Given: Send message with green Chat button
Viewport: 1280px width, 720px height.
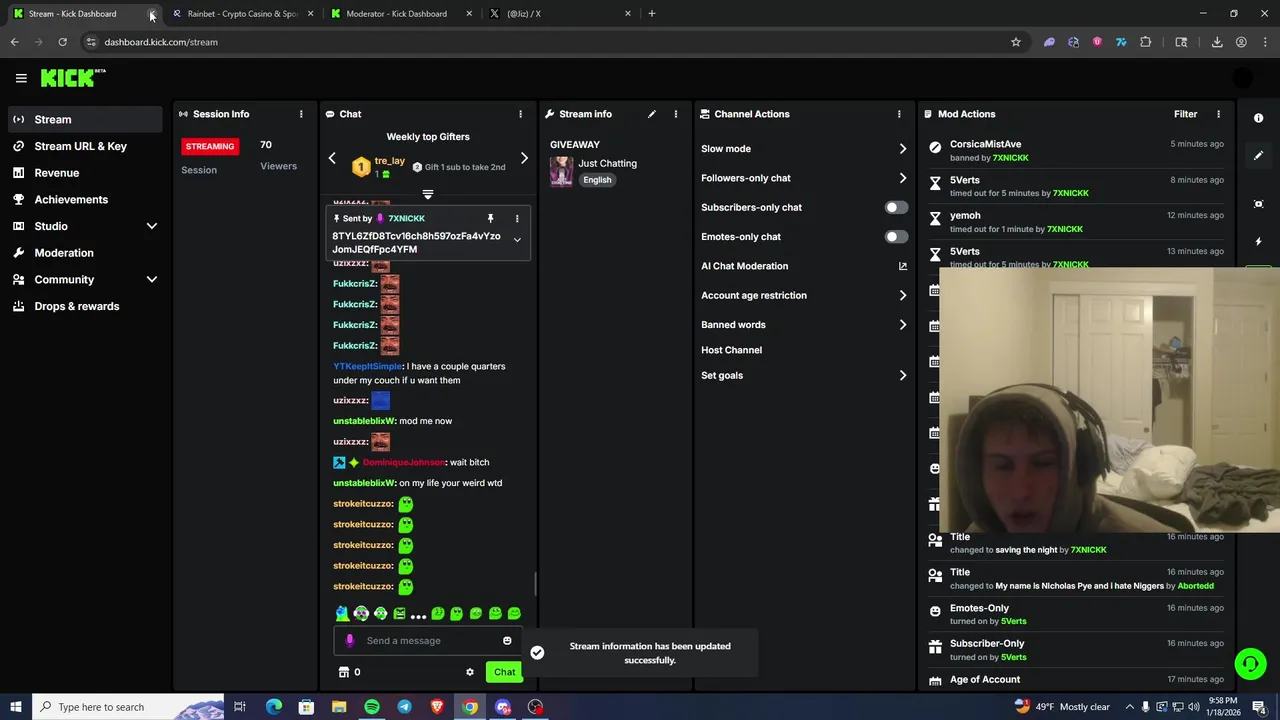Looking at the screenshot, I should (x=504, y=672).
